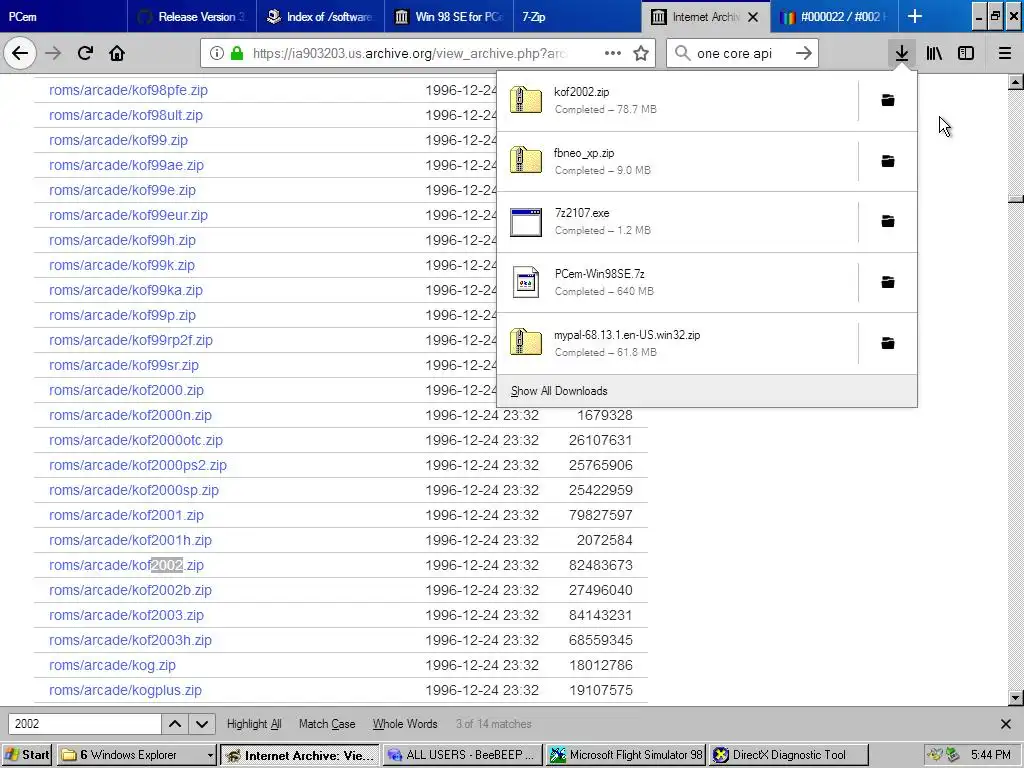Toggle the downloads panel button

point(902,53)
